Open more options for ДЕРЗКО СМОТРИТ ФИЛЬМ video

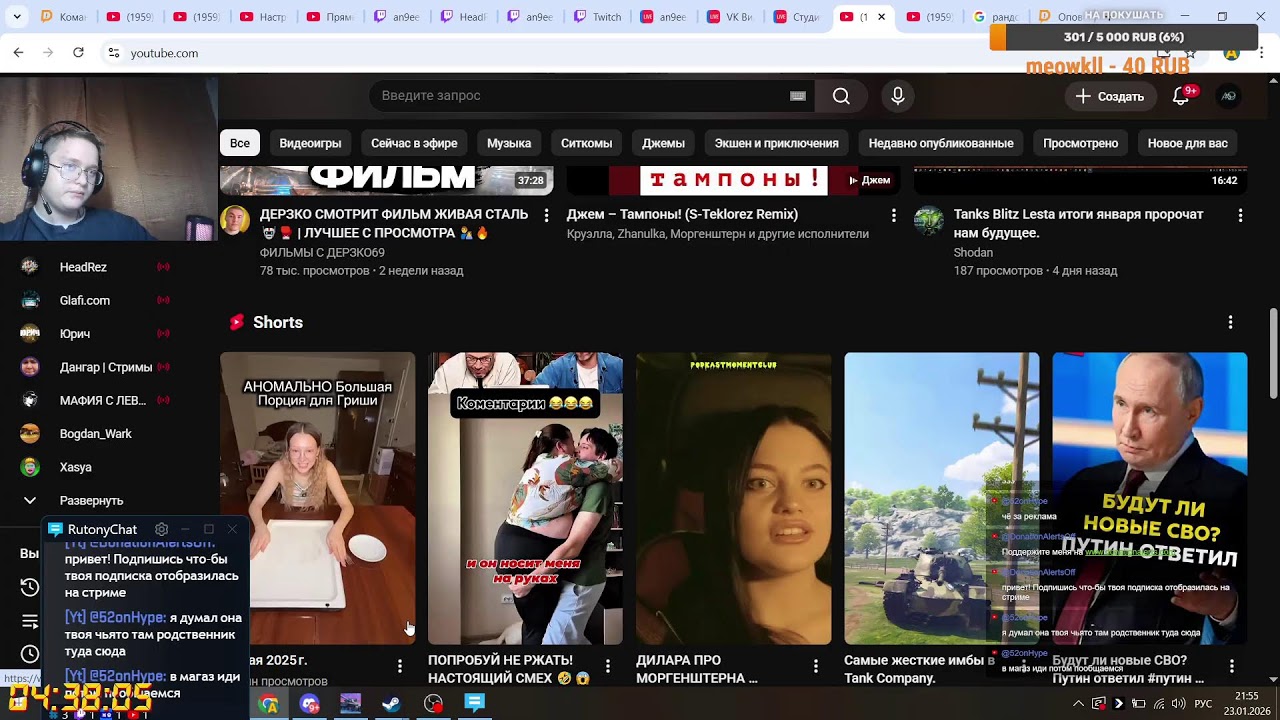click(546, 215)
